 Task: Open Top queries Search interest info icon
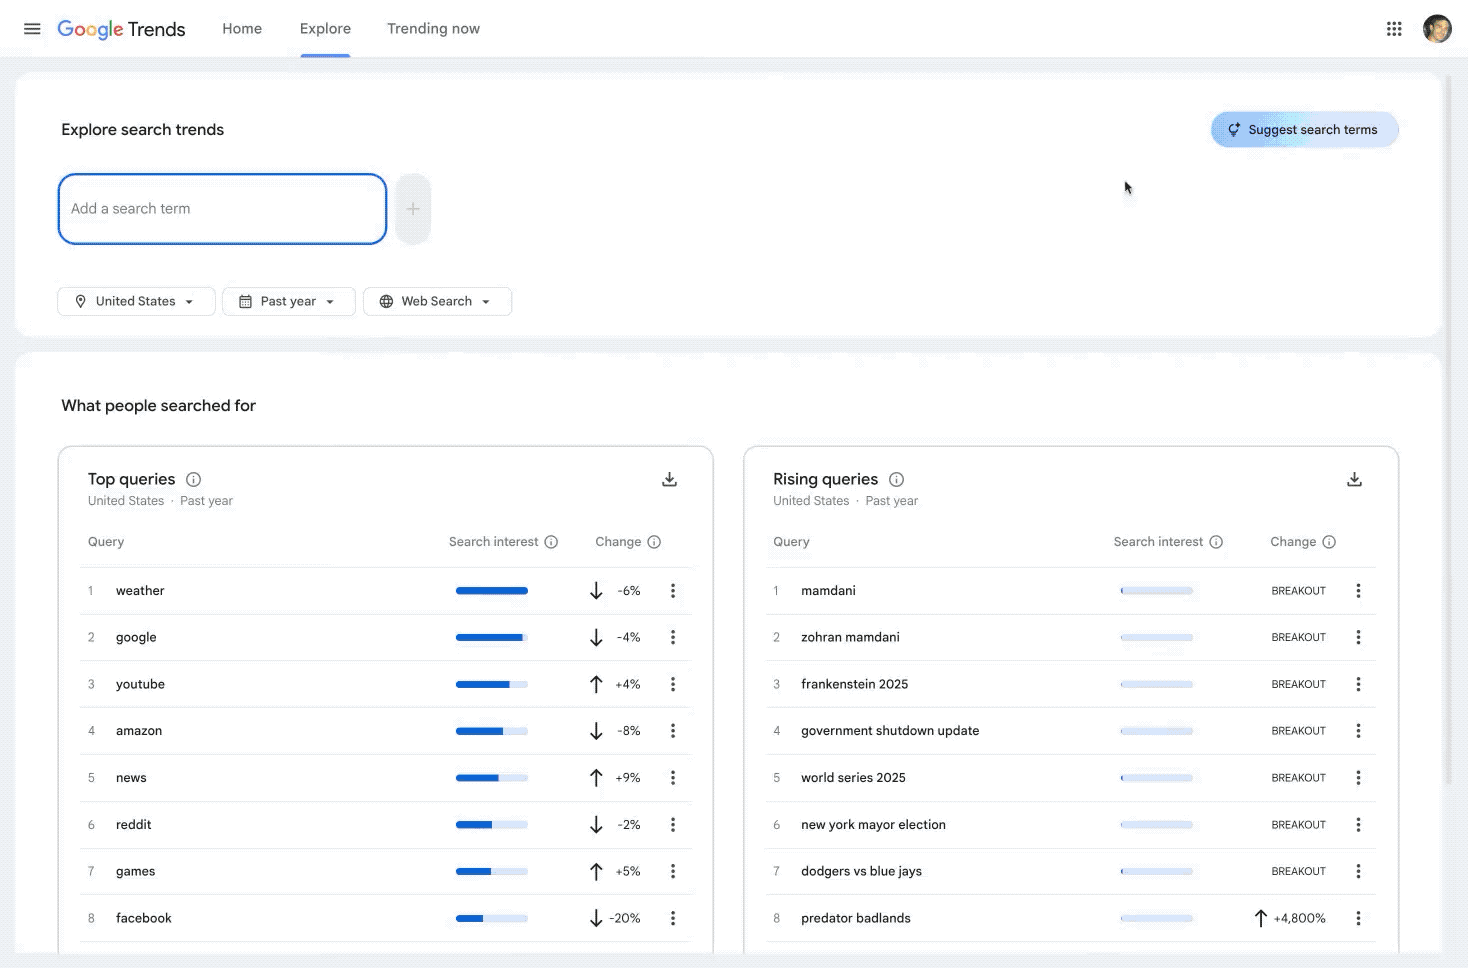click(551, 542)
